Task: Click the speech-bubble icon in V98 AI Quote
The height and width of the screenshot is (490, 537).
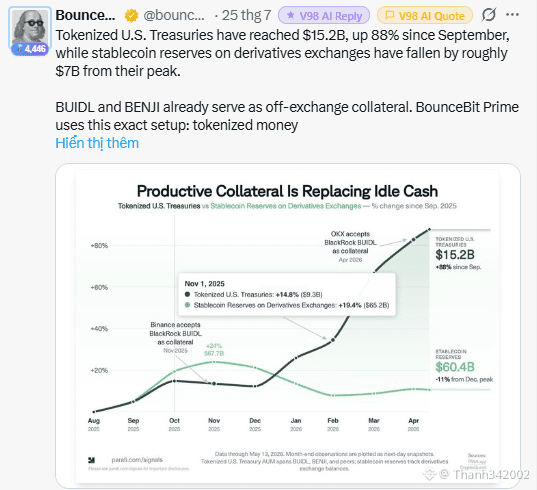Action: click(389, 15)
